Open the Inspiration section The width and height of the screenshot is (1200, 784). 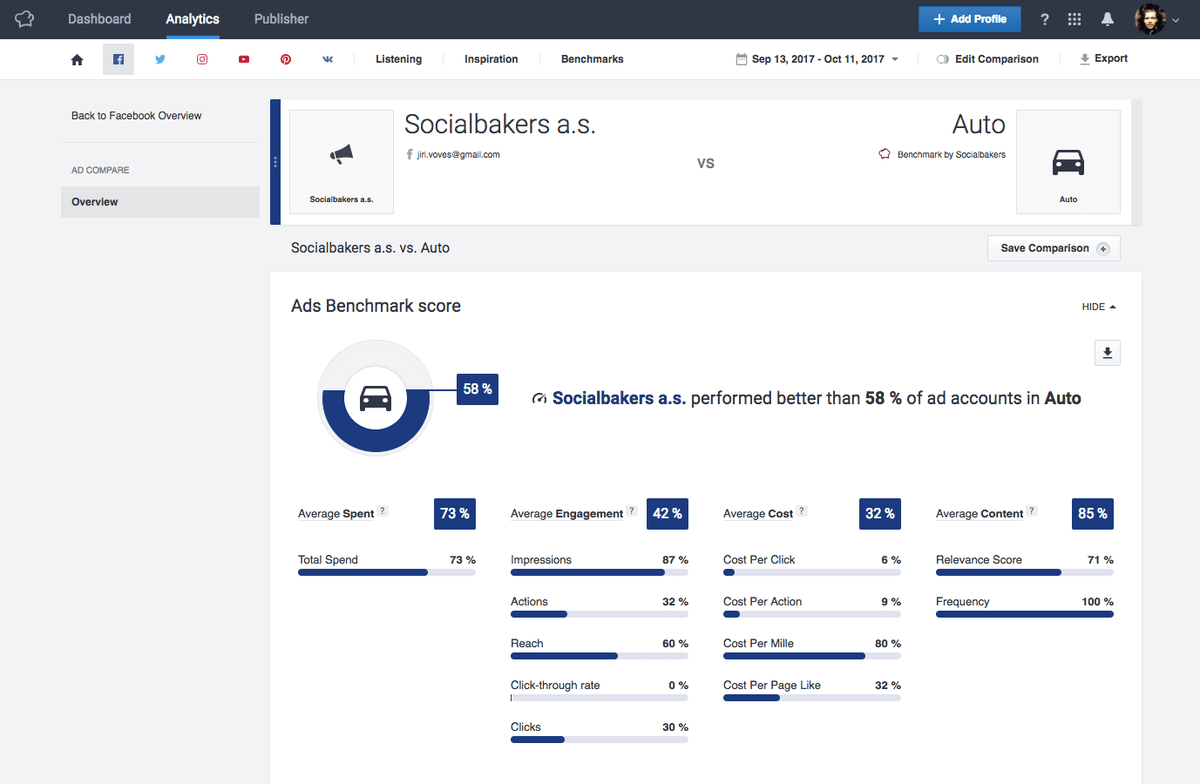pos(491,60)
